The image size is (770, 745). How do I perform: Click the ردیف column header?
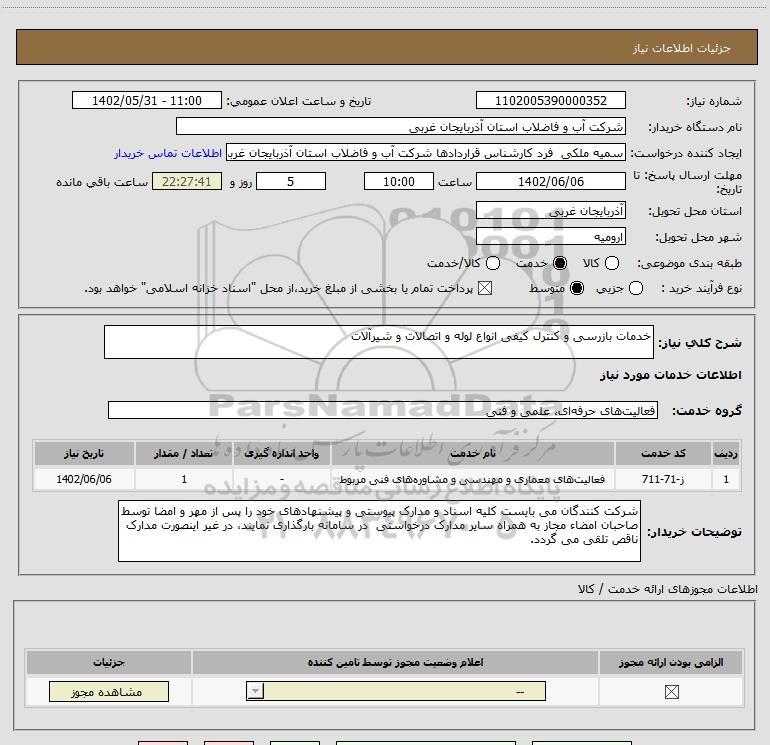726,454
